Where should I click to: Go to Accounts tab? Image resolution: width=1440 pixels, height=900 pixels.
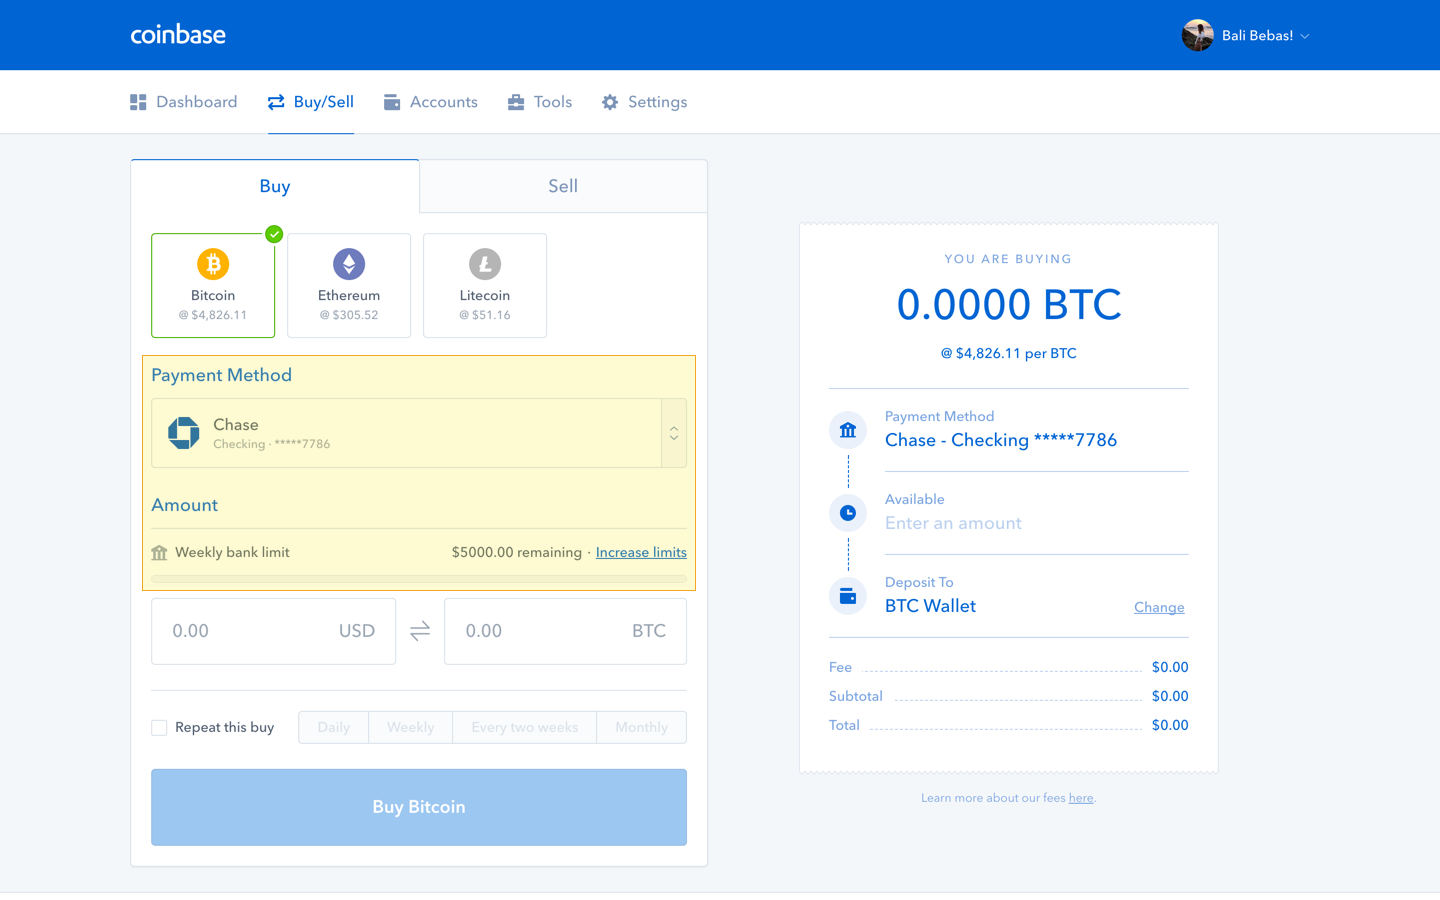coord(431,102)
